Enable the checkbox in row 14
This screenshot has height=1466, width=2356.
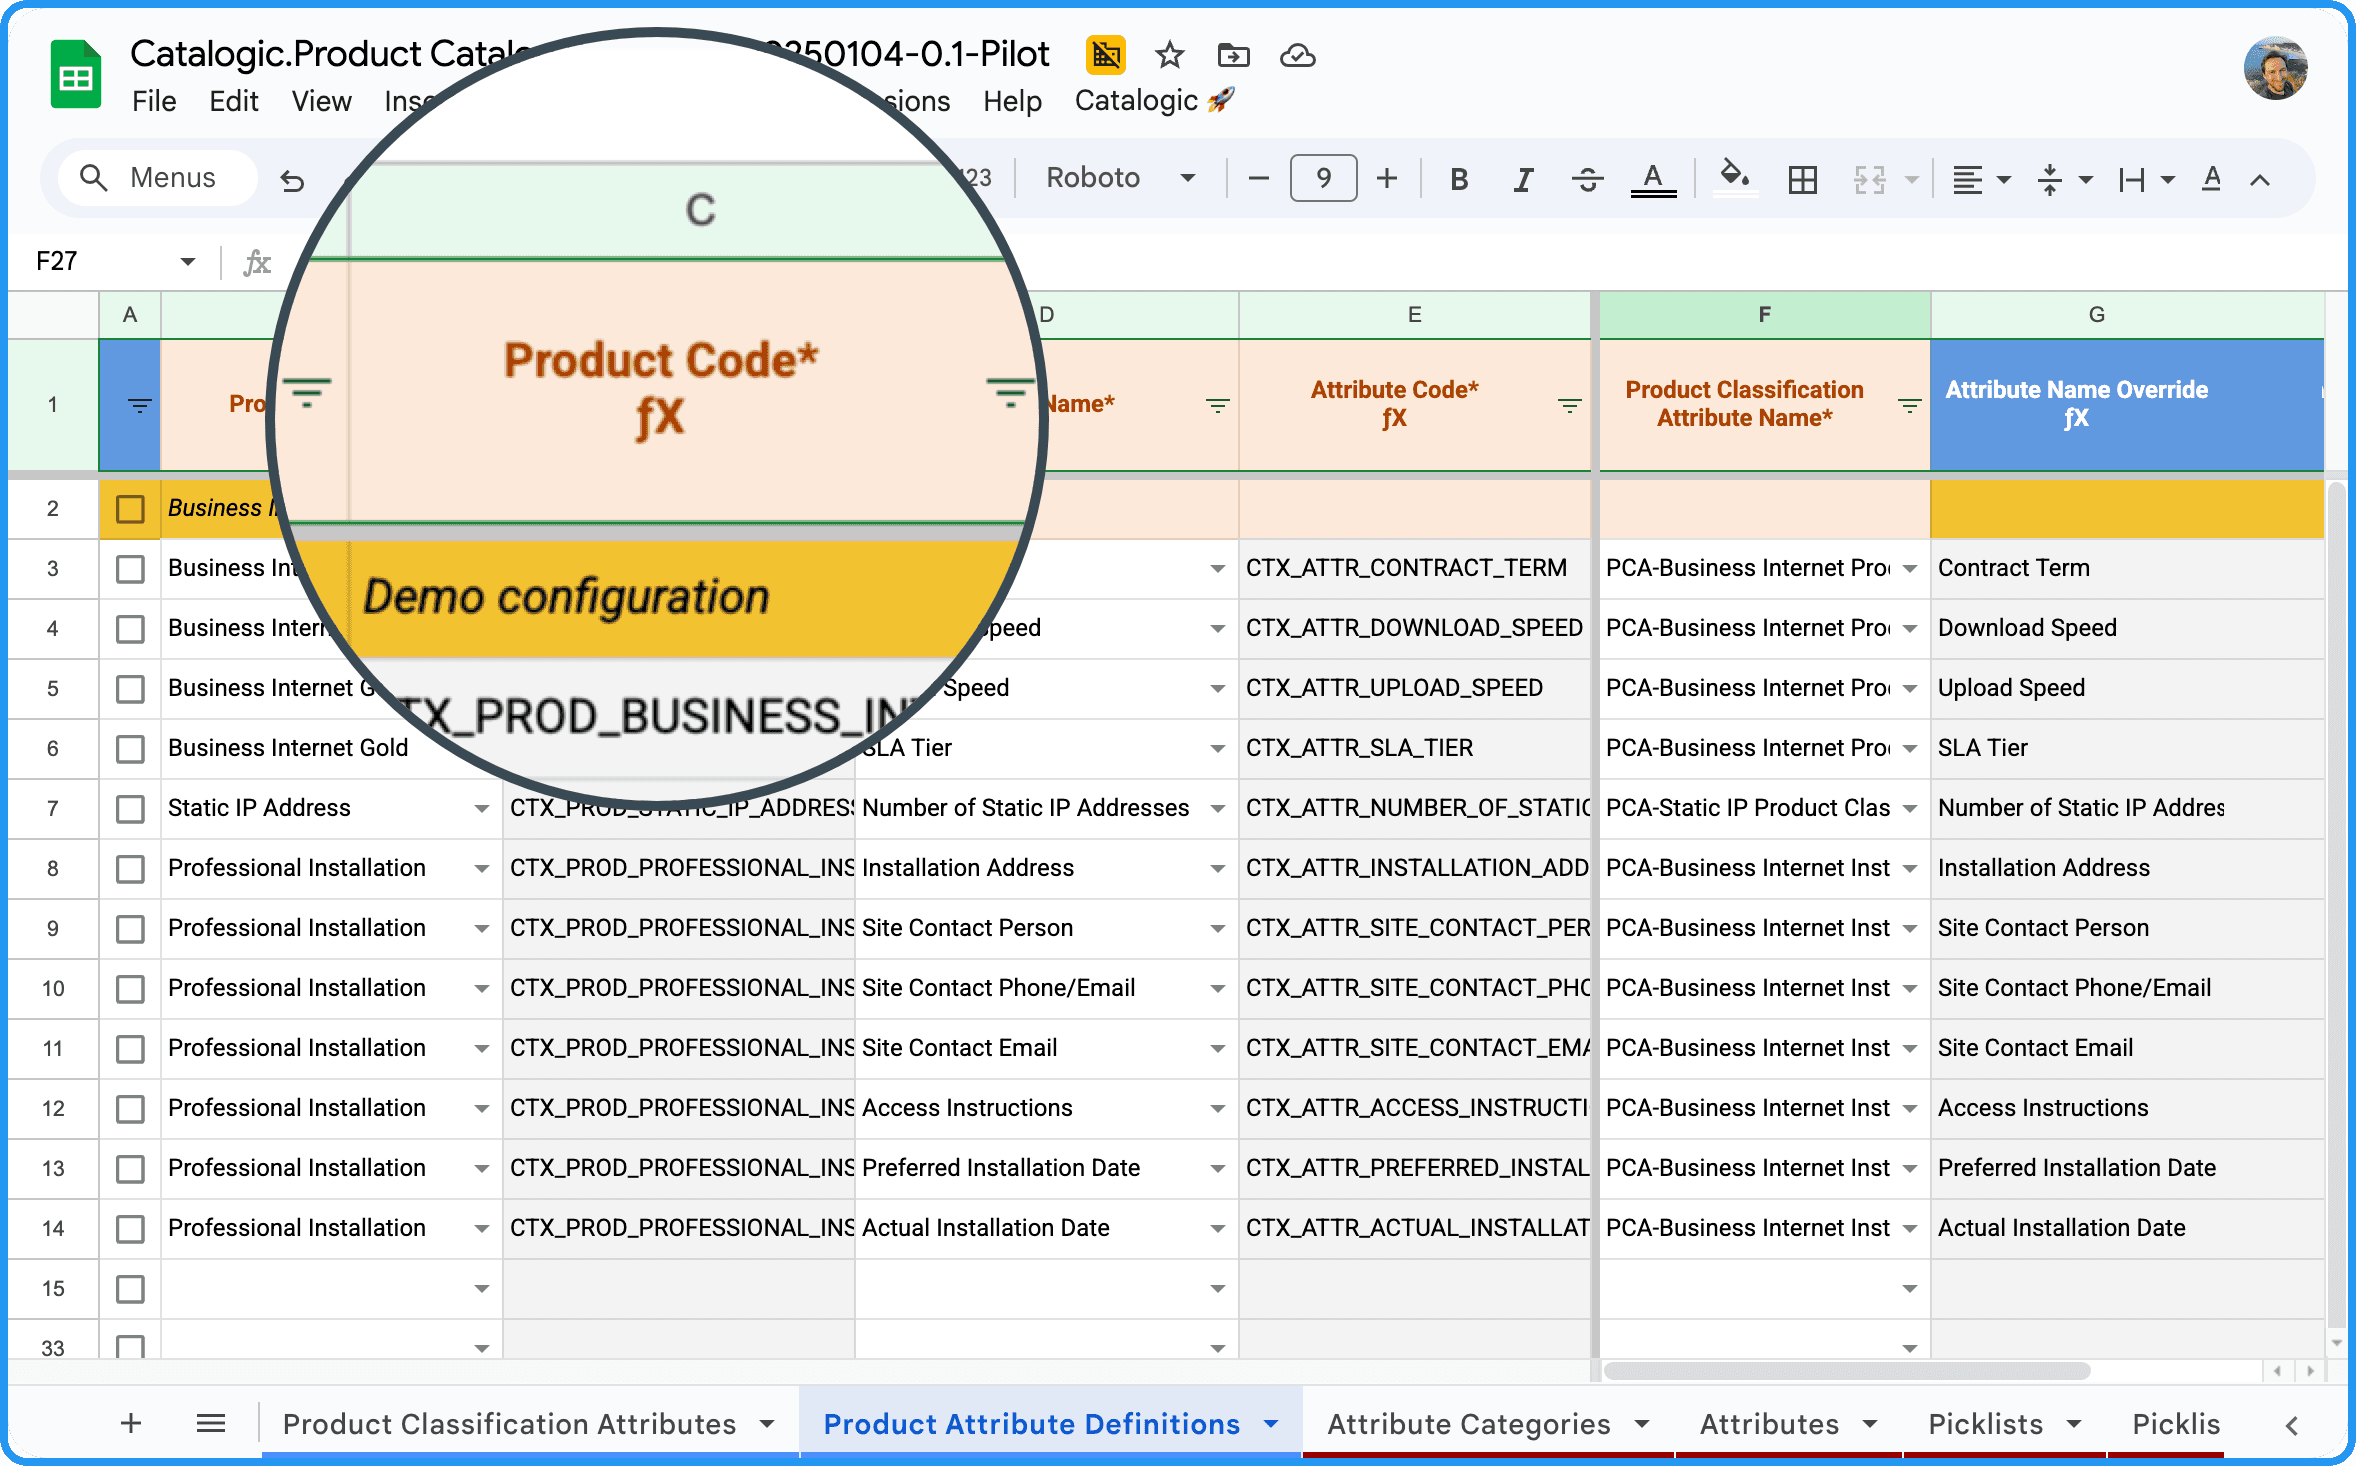130,1229
